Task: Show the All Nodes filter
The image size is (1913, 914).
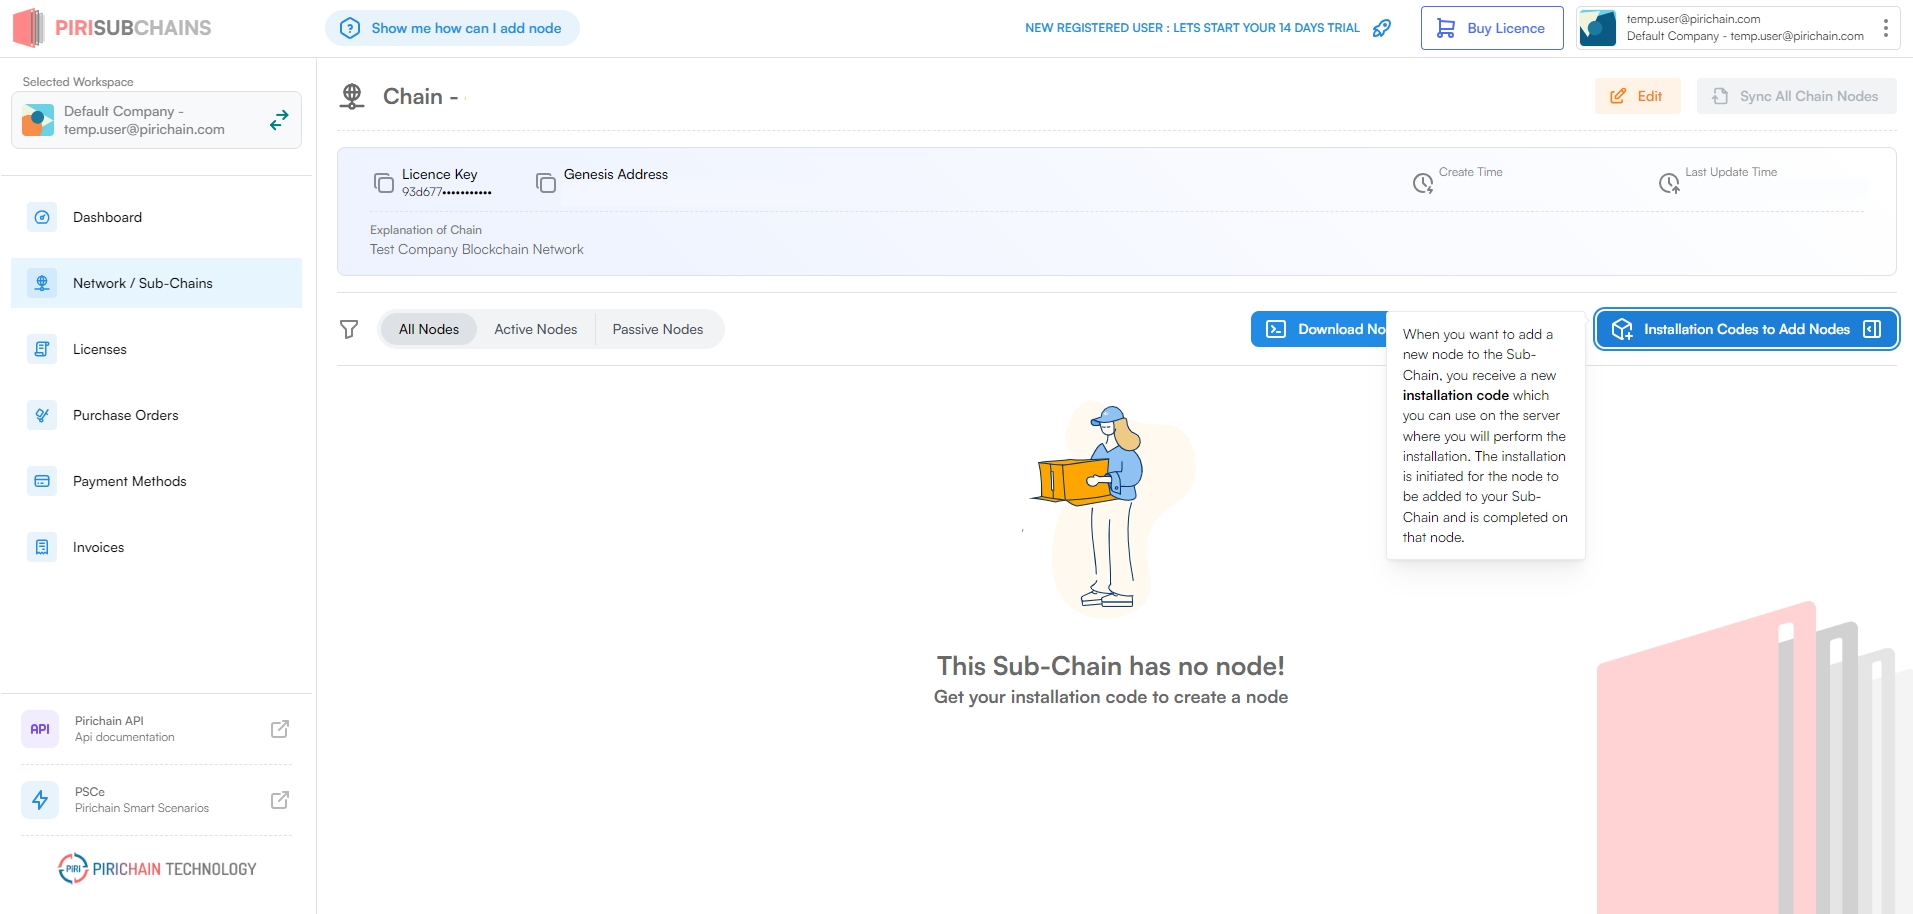Action: 429,329
